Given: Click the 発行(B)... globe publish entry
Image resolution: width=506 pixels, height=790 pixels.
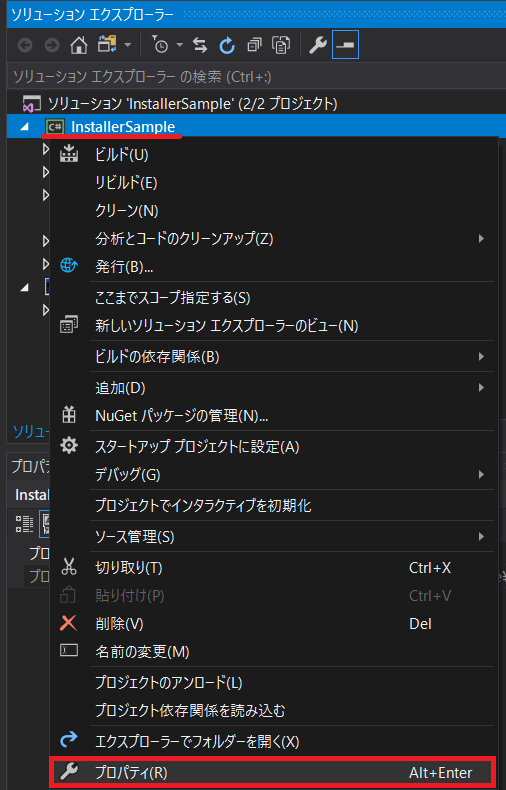Looking at the screenshot, I should 274,266.
